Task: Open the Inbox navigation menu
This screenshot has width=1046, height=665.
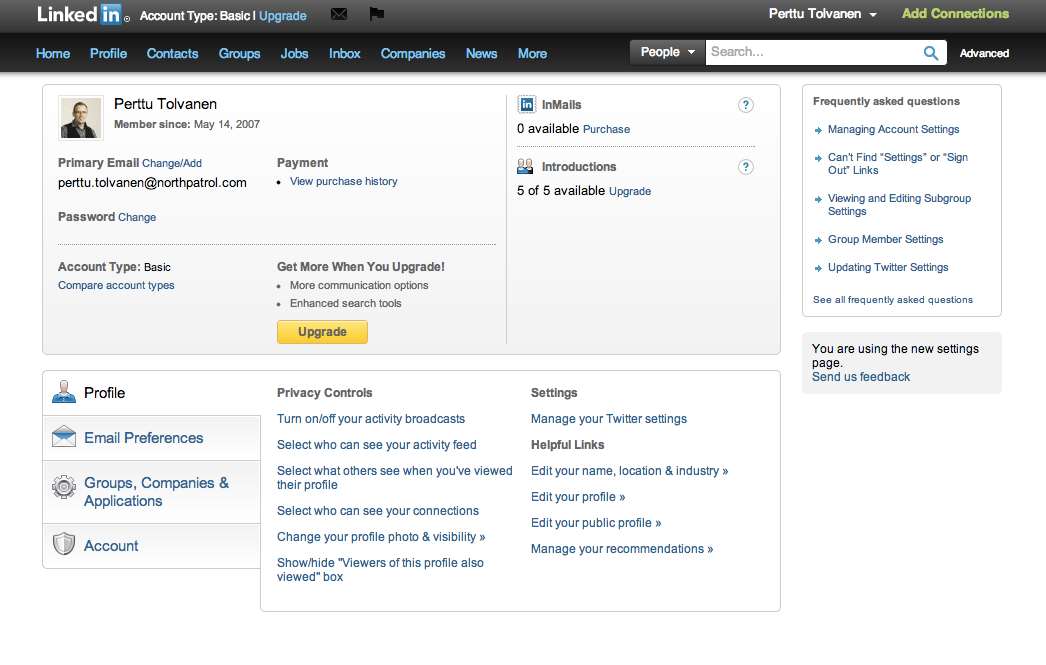Action: click(x=344, y=53)
